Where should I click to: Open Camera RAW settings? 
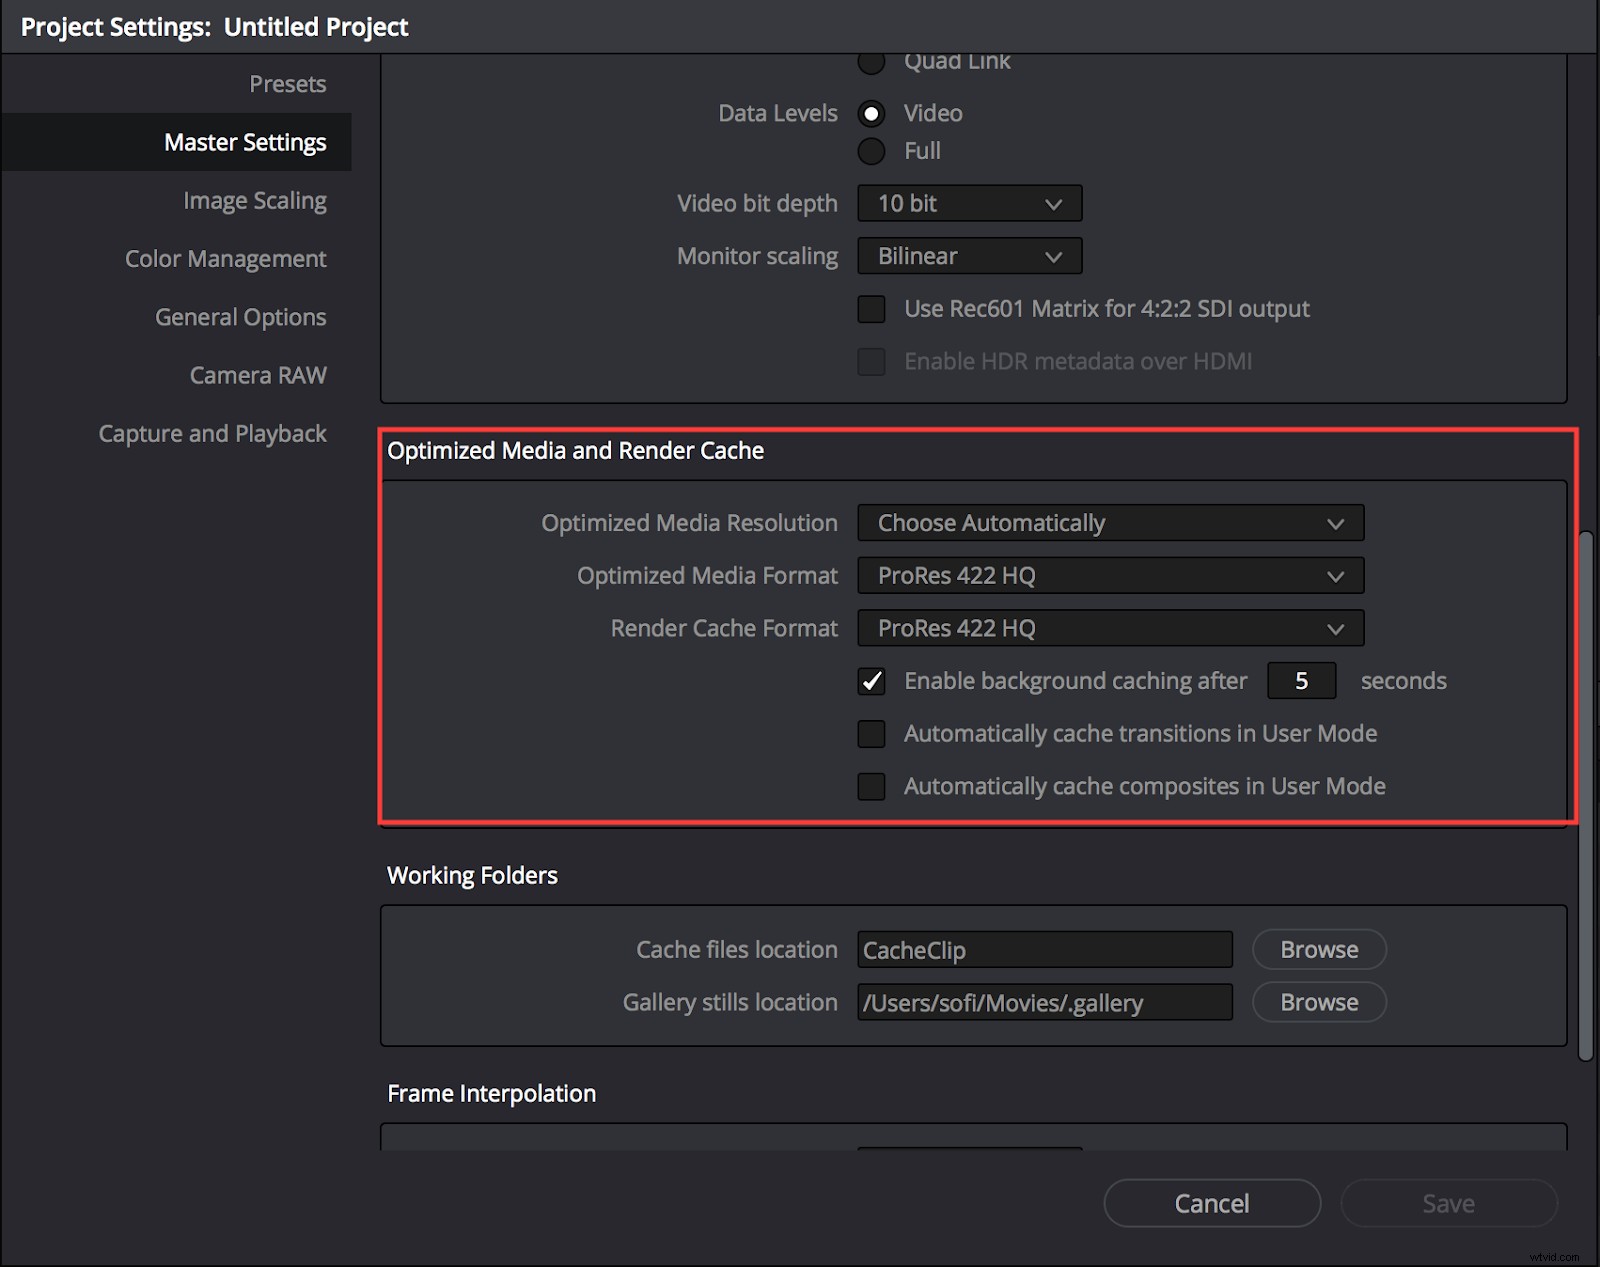click(x=258, y=375)
